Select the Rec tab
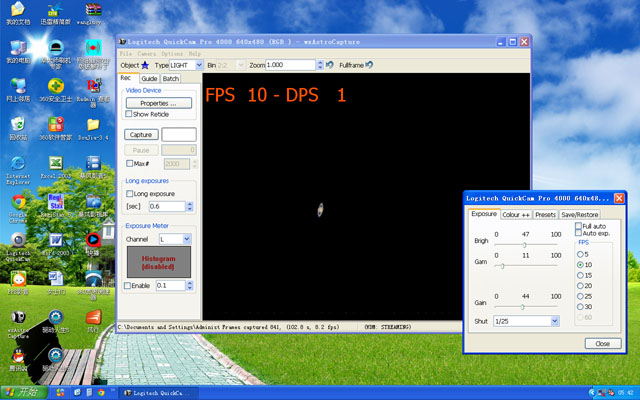 coord(126,78)
